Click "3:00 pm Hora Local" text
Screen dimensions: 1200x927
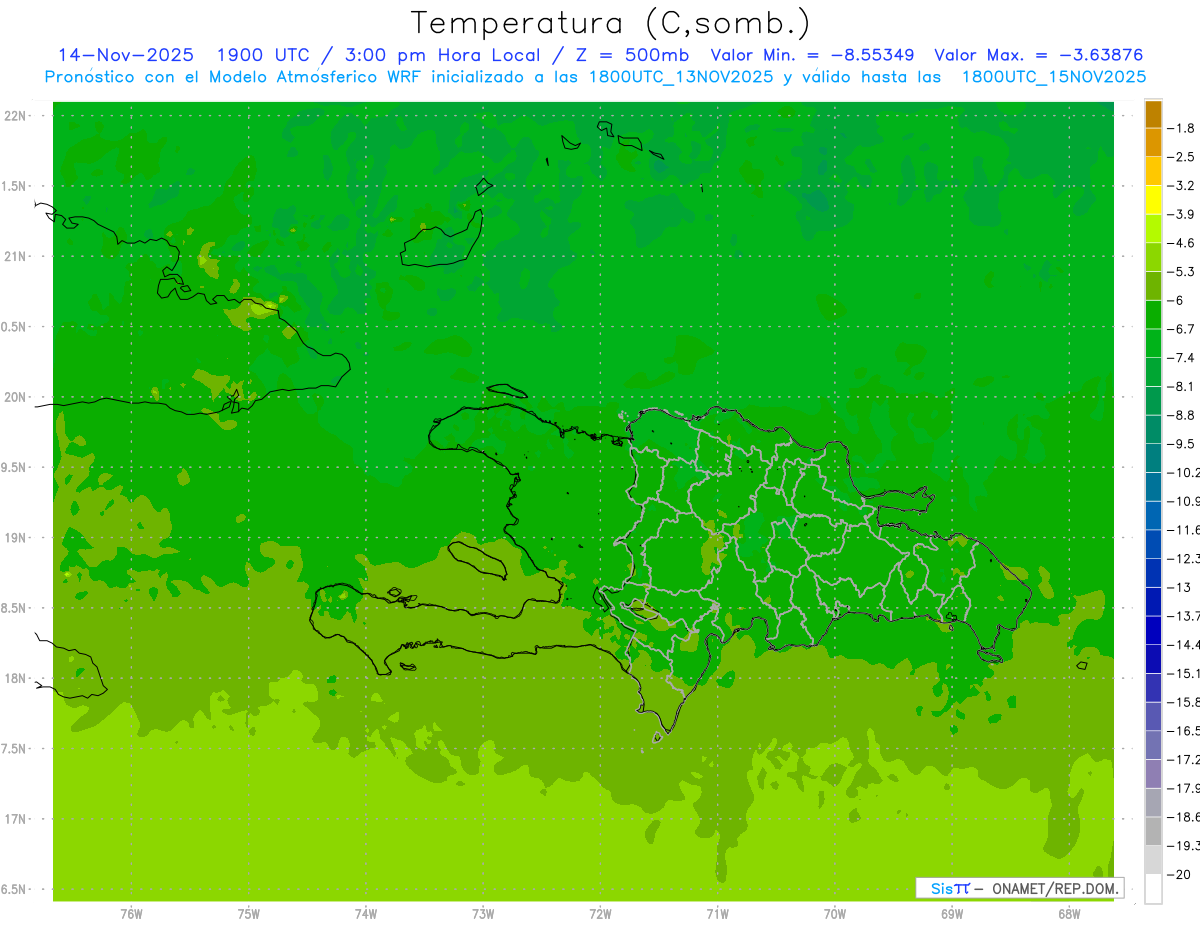(x=443, y=55)
